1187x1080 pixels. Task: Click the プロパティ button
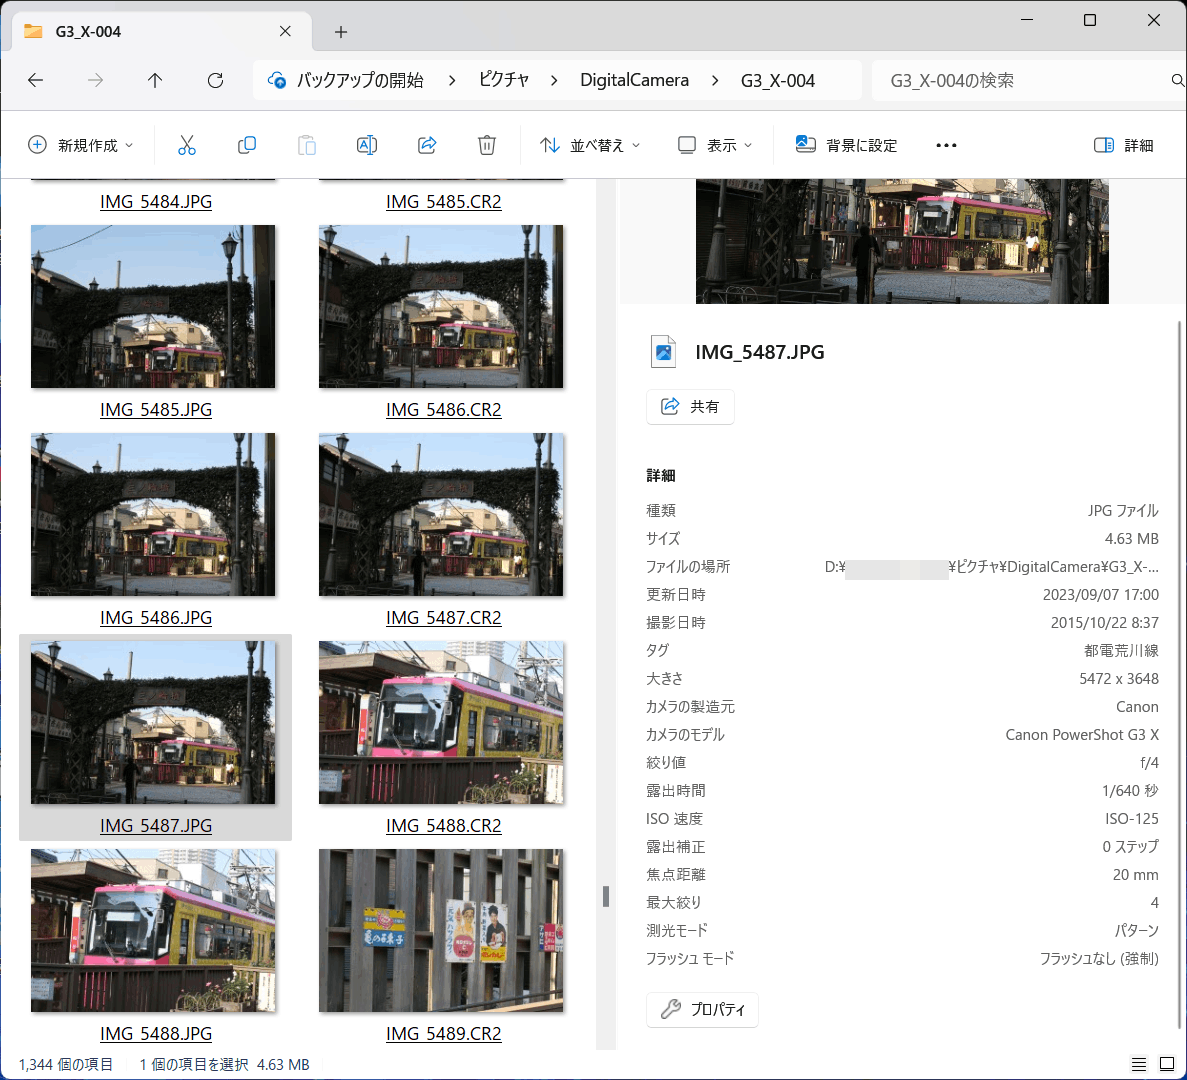(703, 1010)
